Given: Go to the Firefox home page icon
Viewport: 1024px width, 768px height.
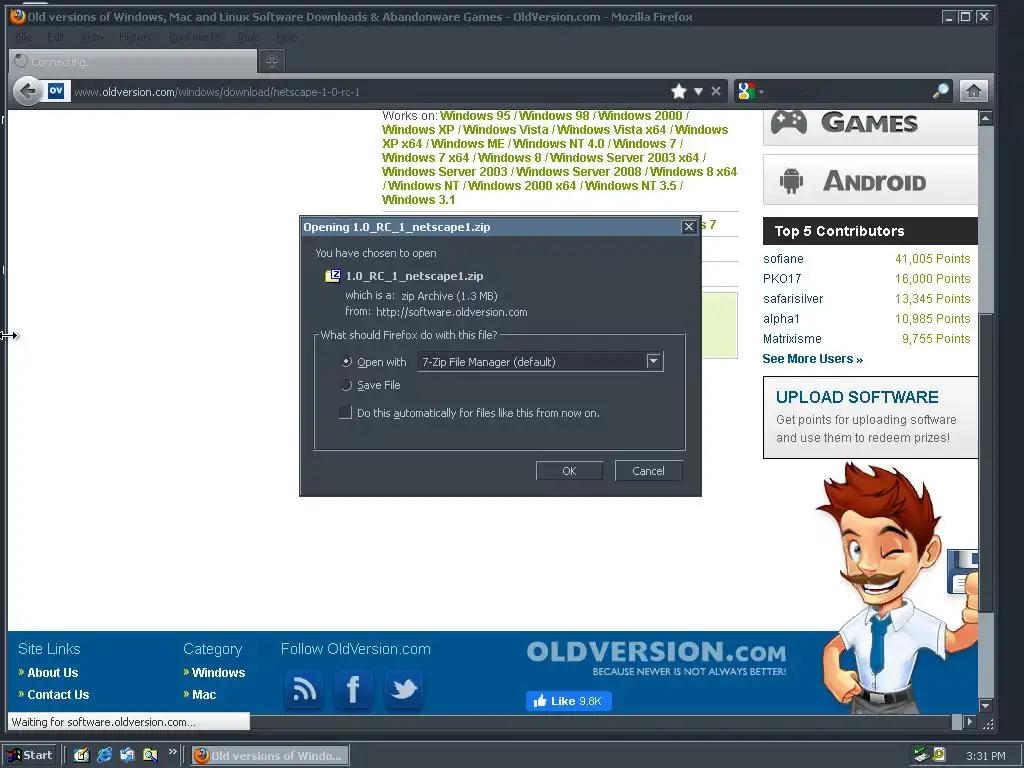Looking at the screenshot, I should pos(973,91).
